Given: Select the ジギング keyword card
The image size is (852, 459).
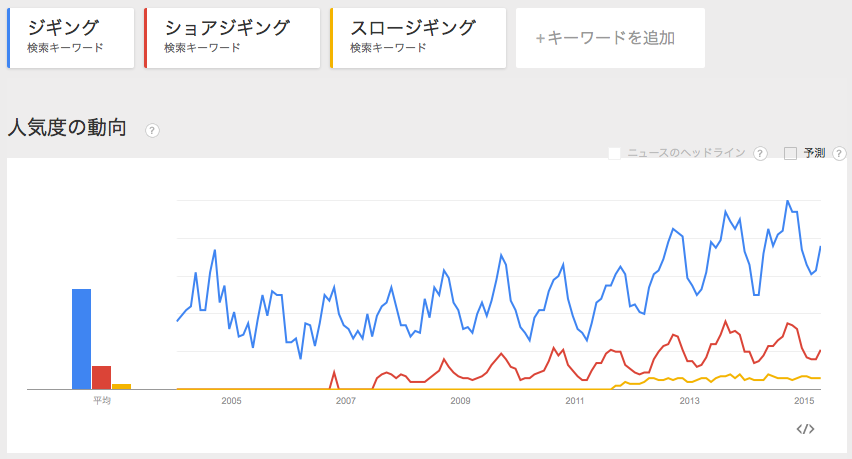Looking at the screenshot, I should (70, 38).
